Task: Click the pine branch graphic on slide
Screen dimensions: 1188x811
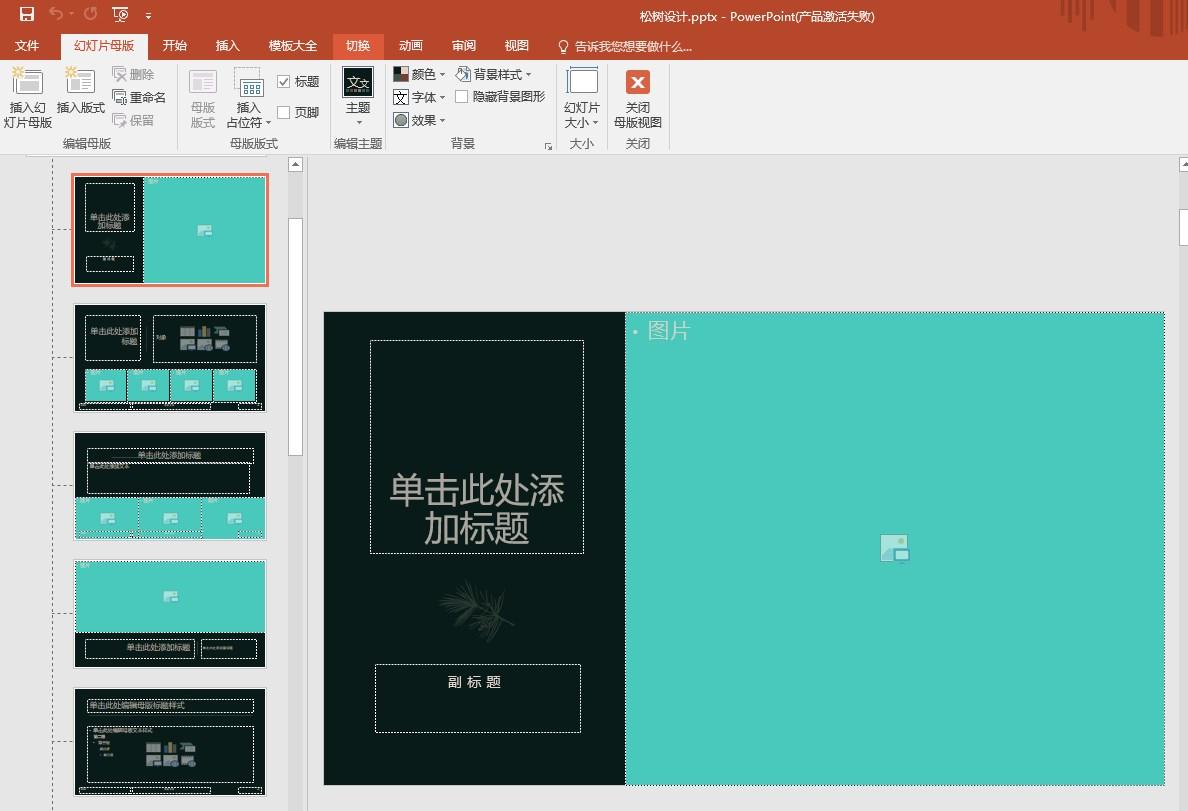Action: [x=476, y=610]
